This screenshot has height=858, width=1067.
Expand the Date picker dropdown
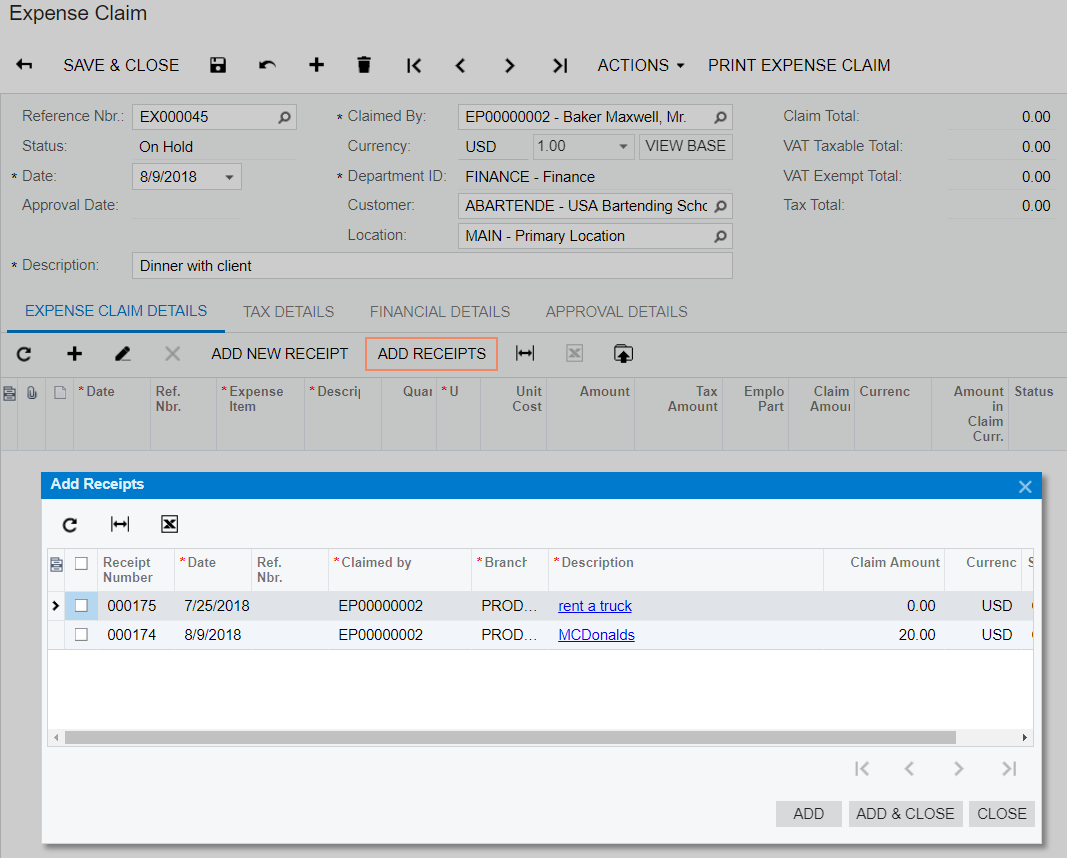pyautogui.click(x=229, y=177)
